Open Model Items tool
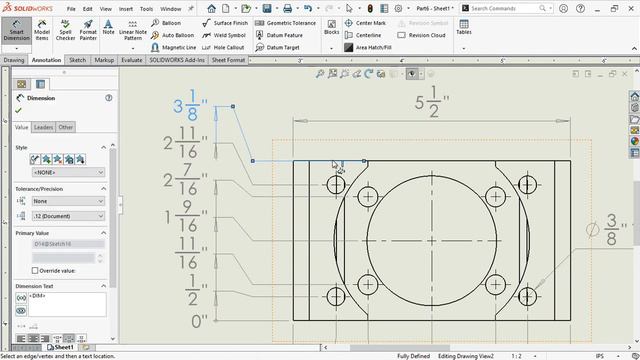The image size is (640, 360). [x=42, y=30]
